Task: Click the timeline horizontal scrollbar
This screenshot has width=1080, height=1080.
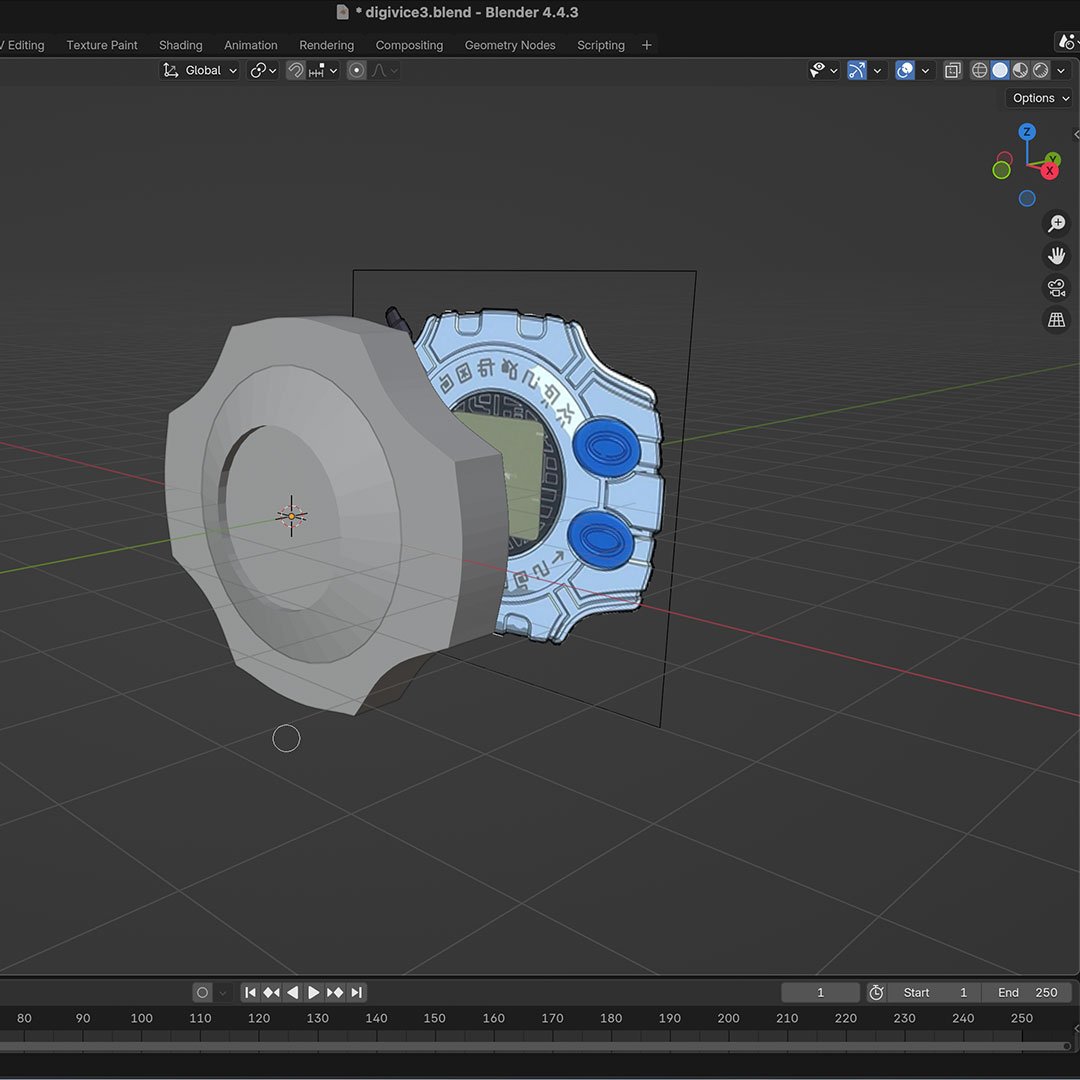Action: [534, 1046]
